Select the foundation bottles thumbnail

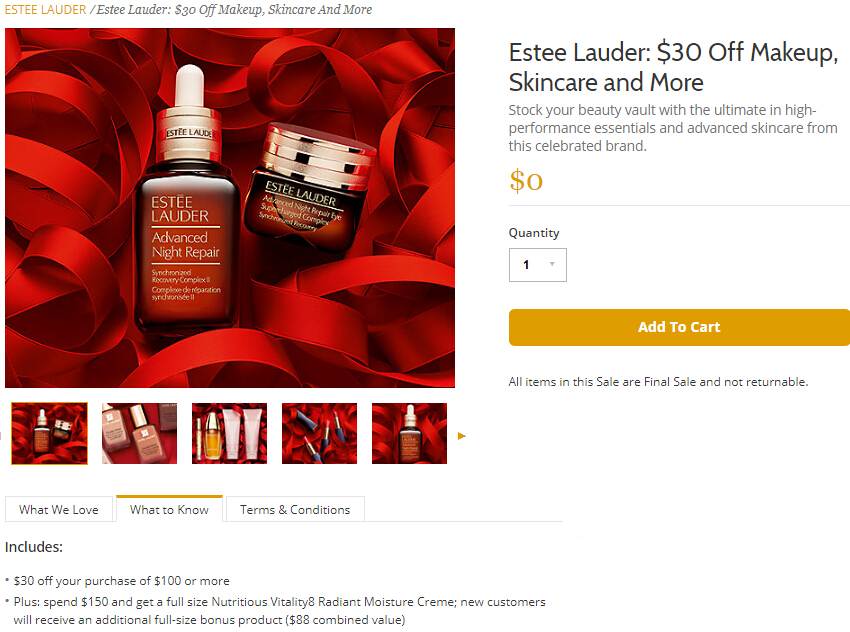[x=139, y=433]
